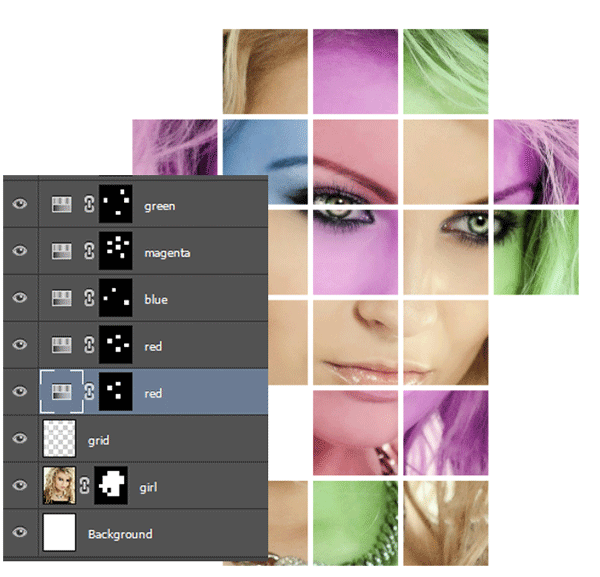Select the grid layer's transparent thumbnail
This screenshot has width=600, height=577.
(x=59, y=440)
